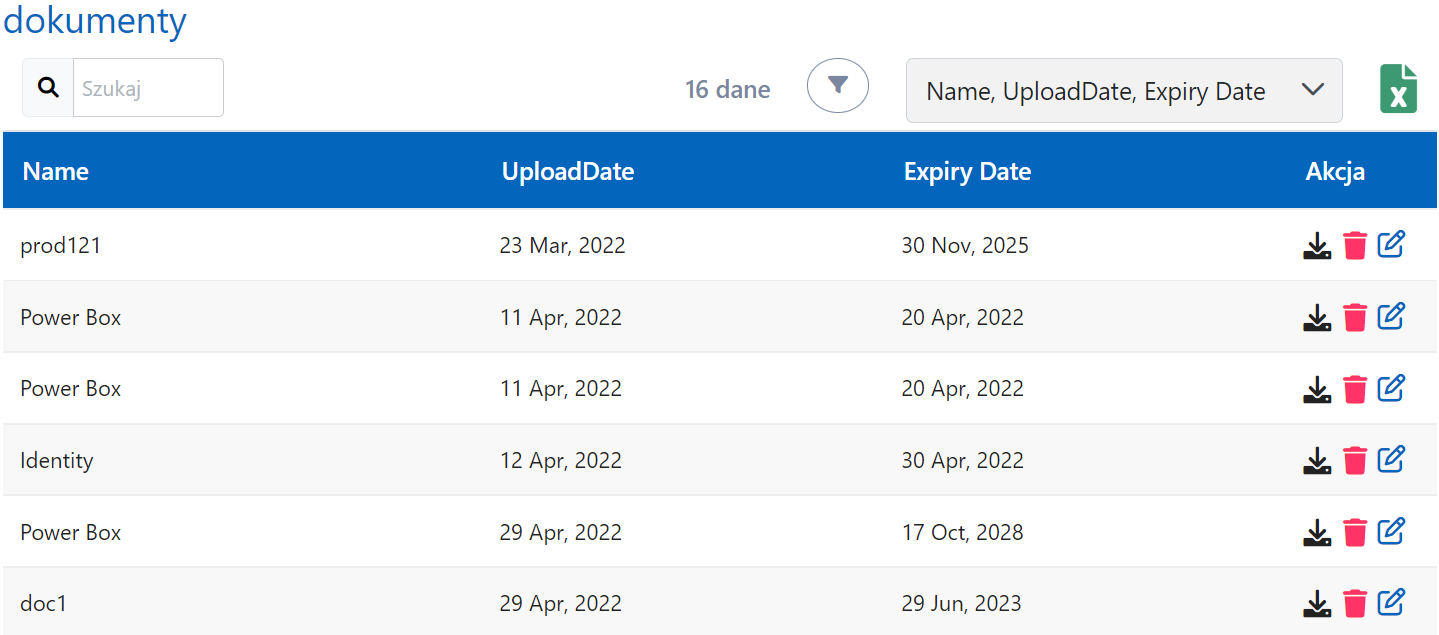Sort by the Name column header
Screen dimensions: 1439x635
(x=56, y=172)
